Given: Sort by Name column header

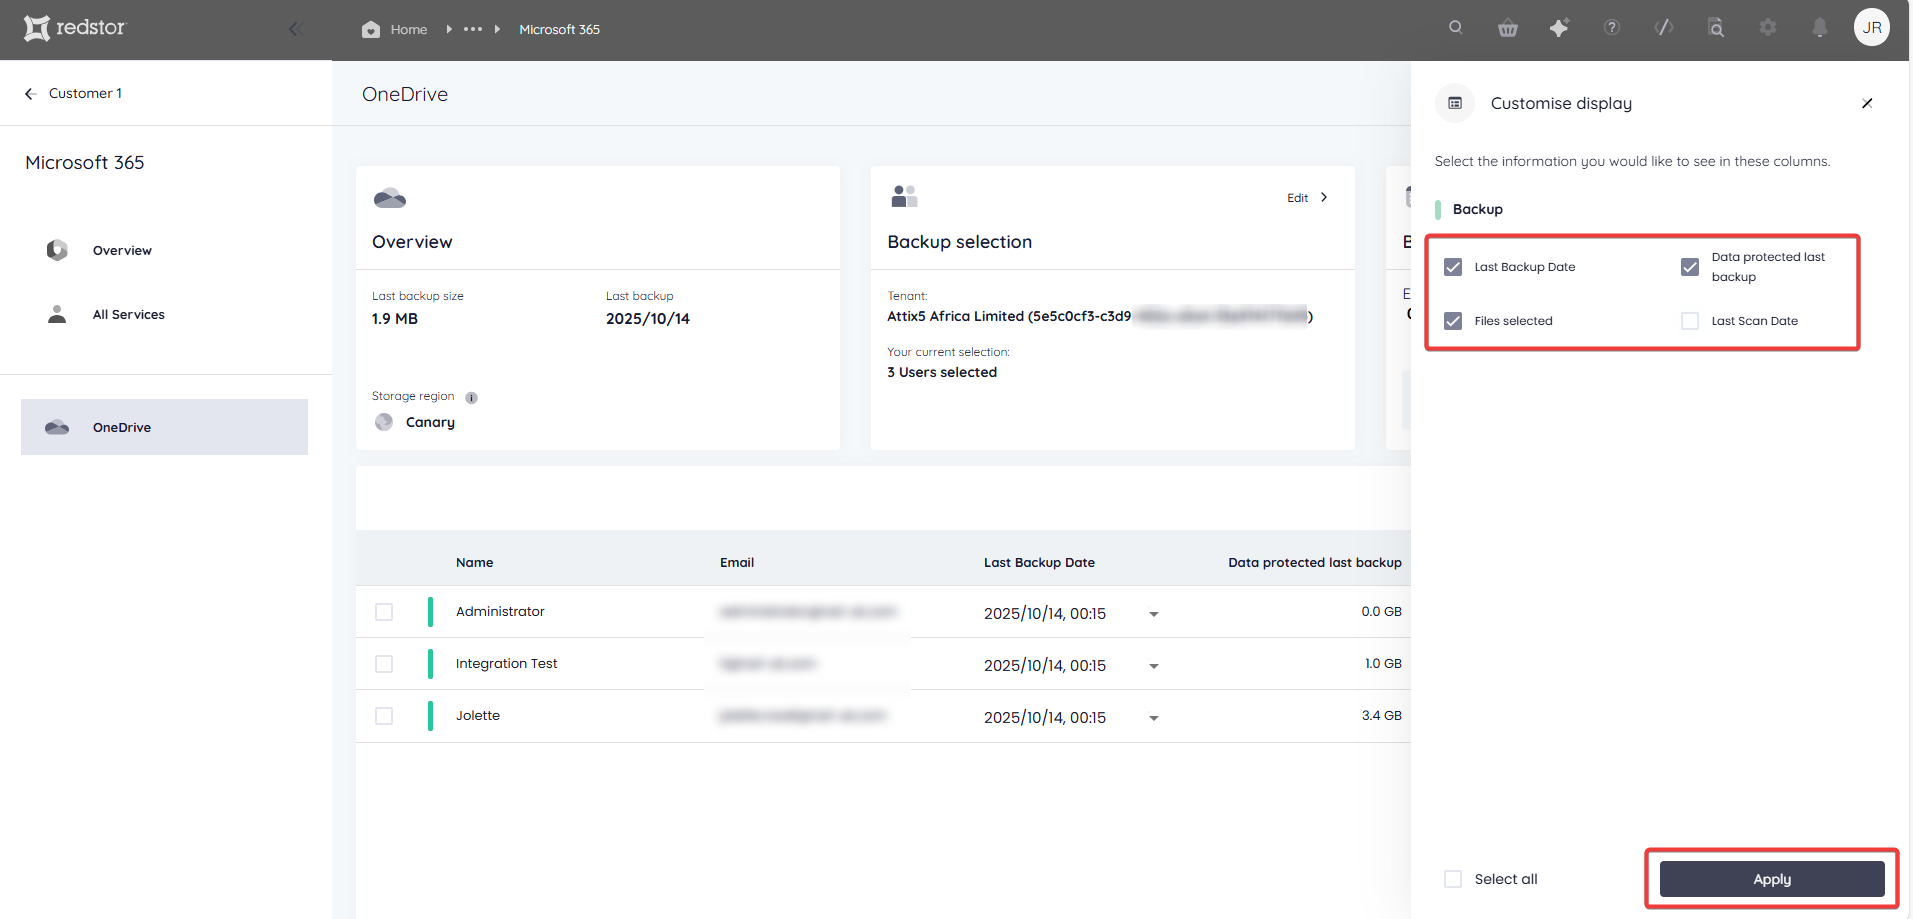Looking at the screenshot, I should click(x=474, y=563).
